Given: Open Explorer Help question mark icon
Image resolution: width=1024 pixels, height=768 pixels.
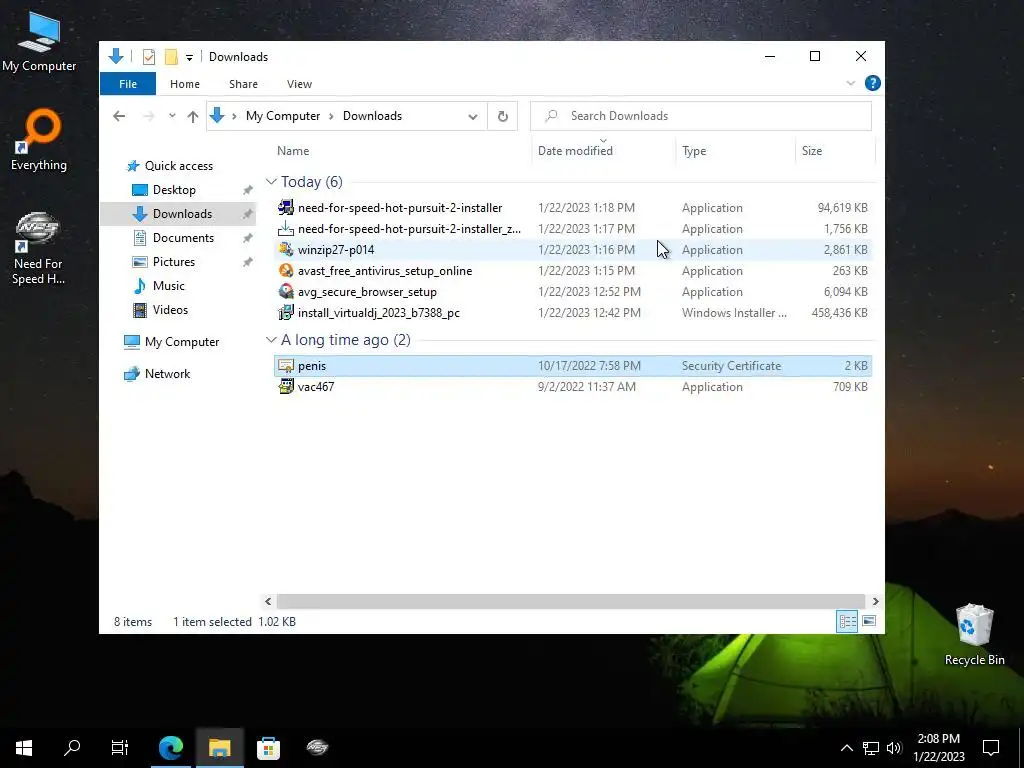Looking at the screenshot, I should click(x=872, y=83).
